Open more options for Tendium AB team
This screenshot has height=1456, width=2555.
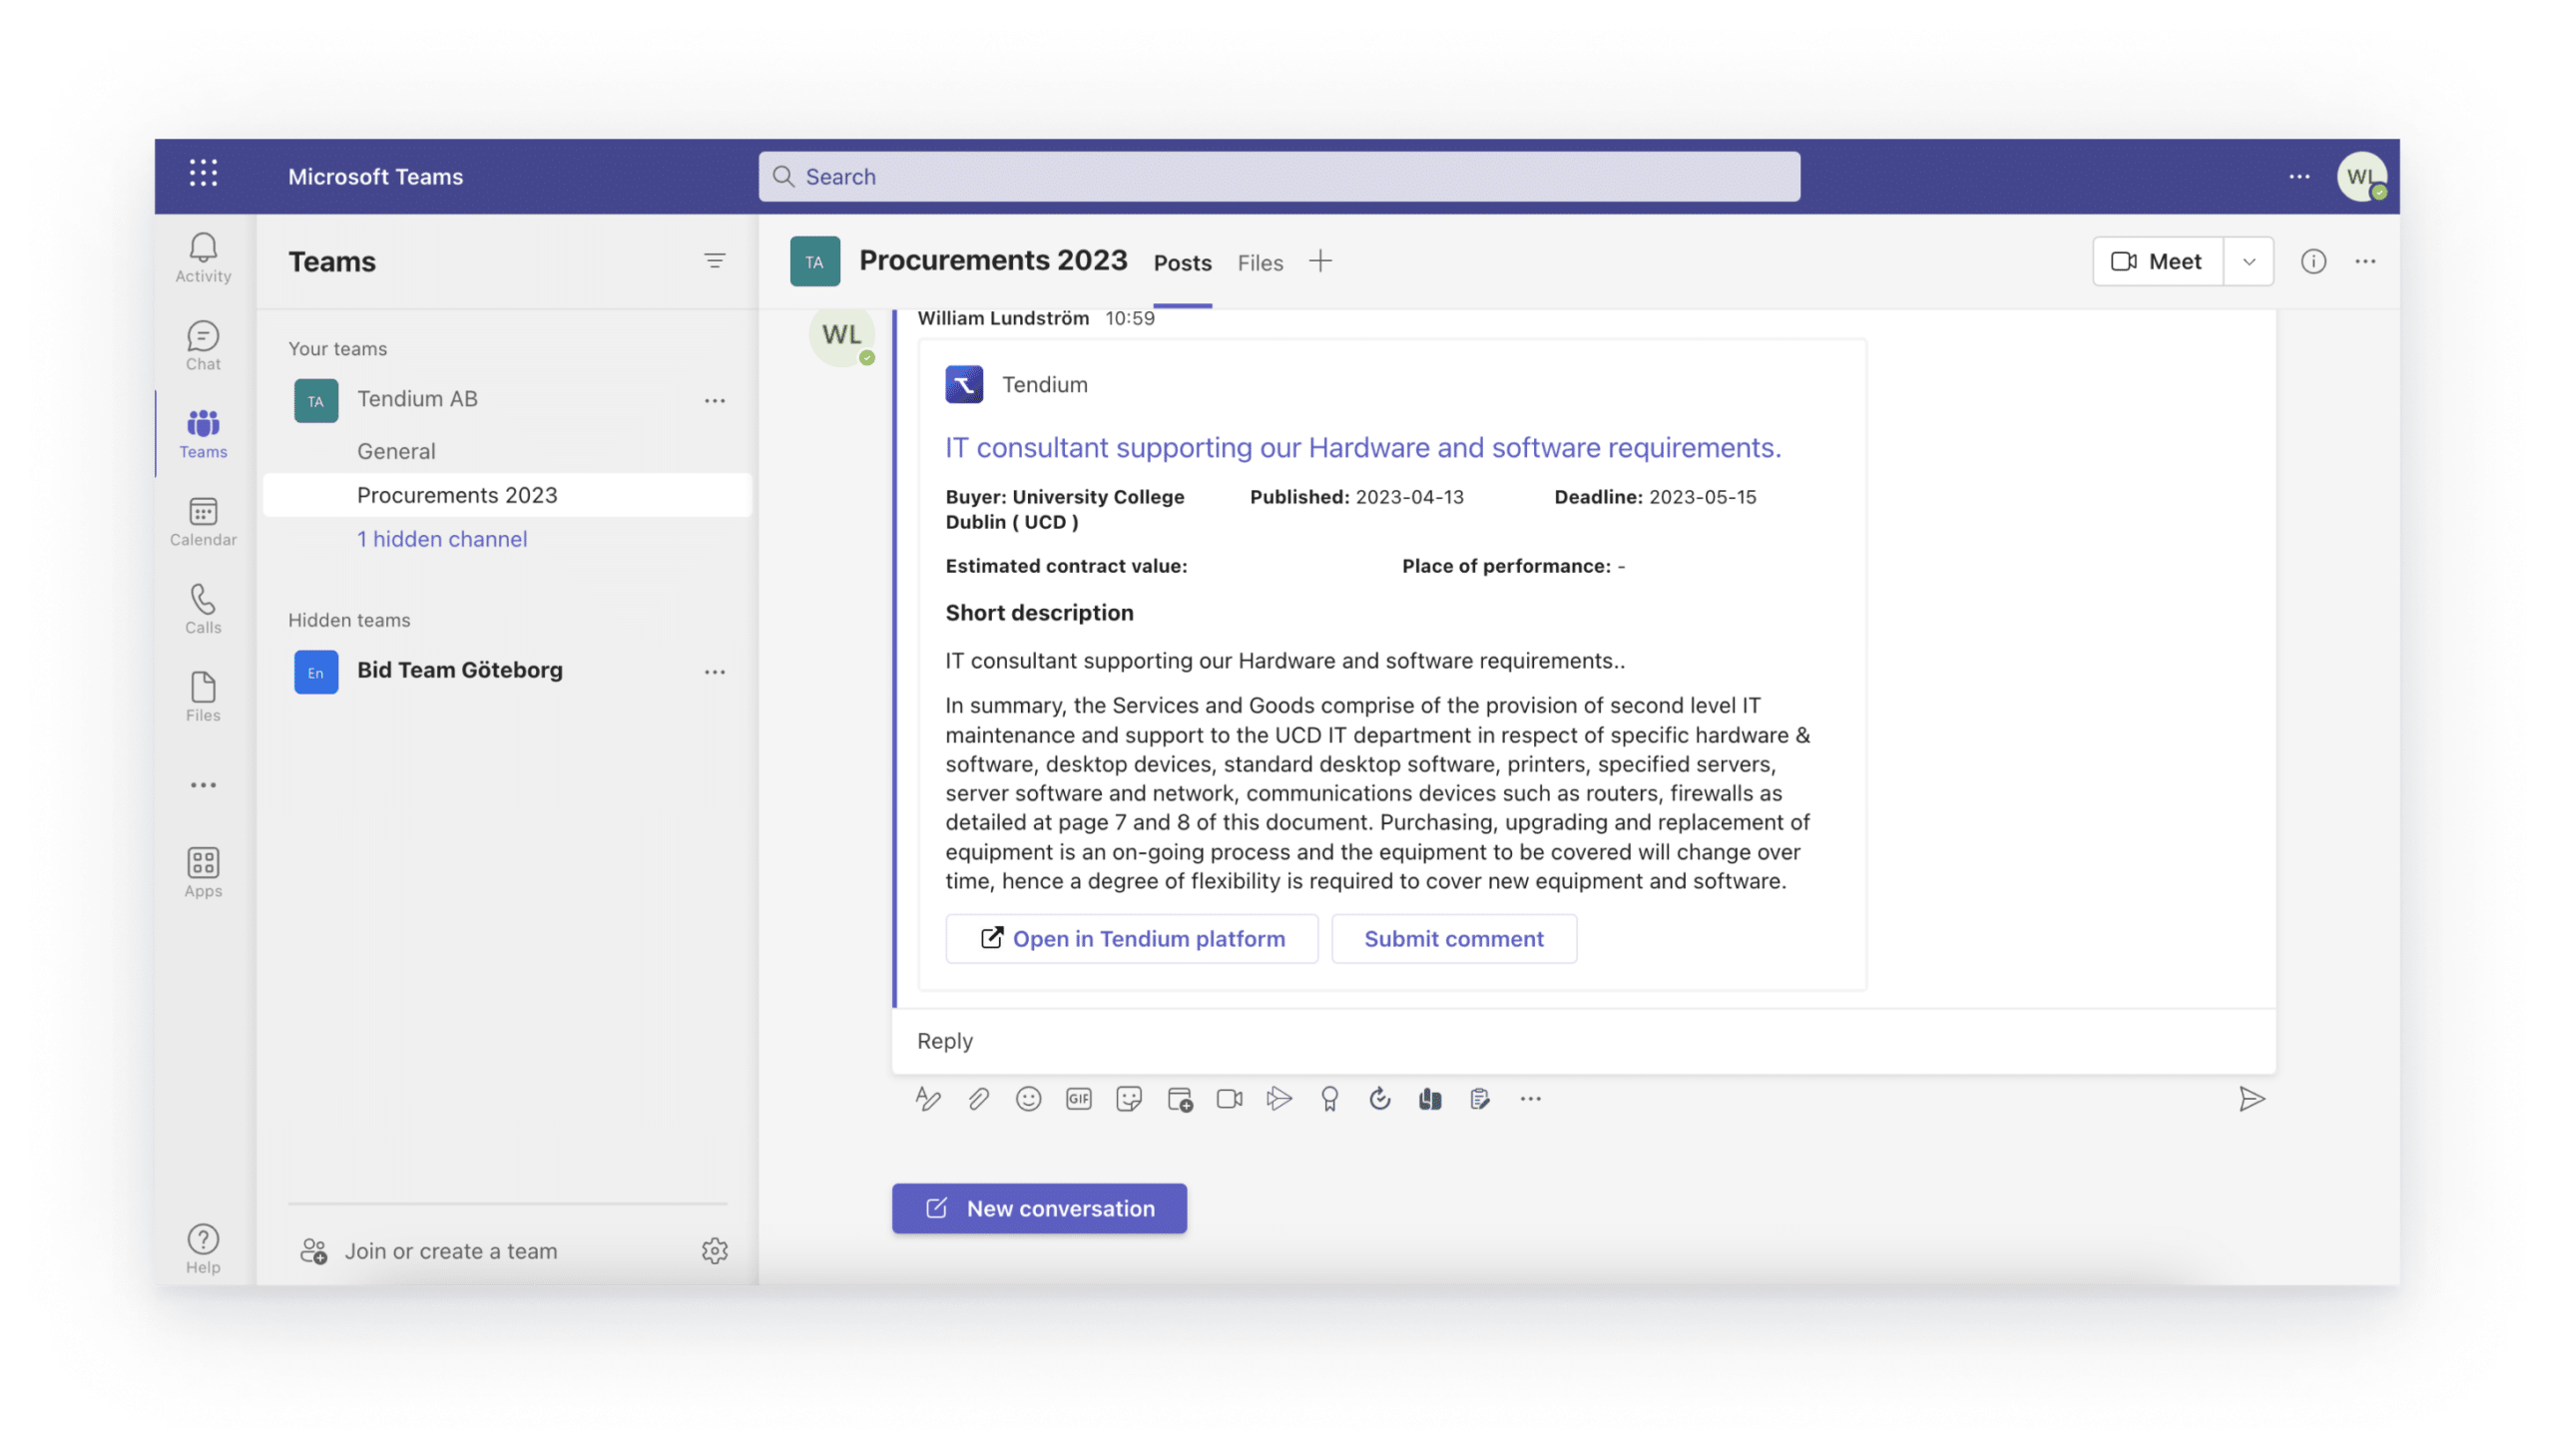[716, 399]
